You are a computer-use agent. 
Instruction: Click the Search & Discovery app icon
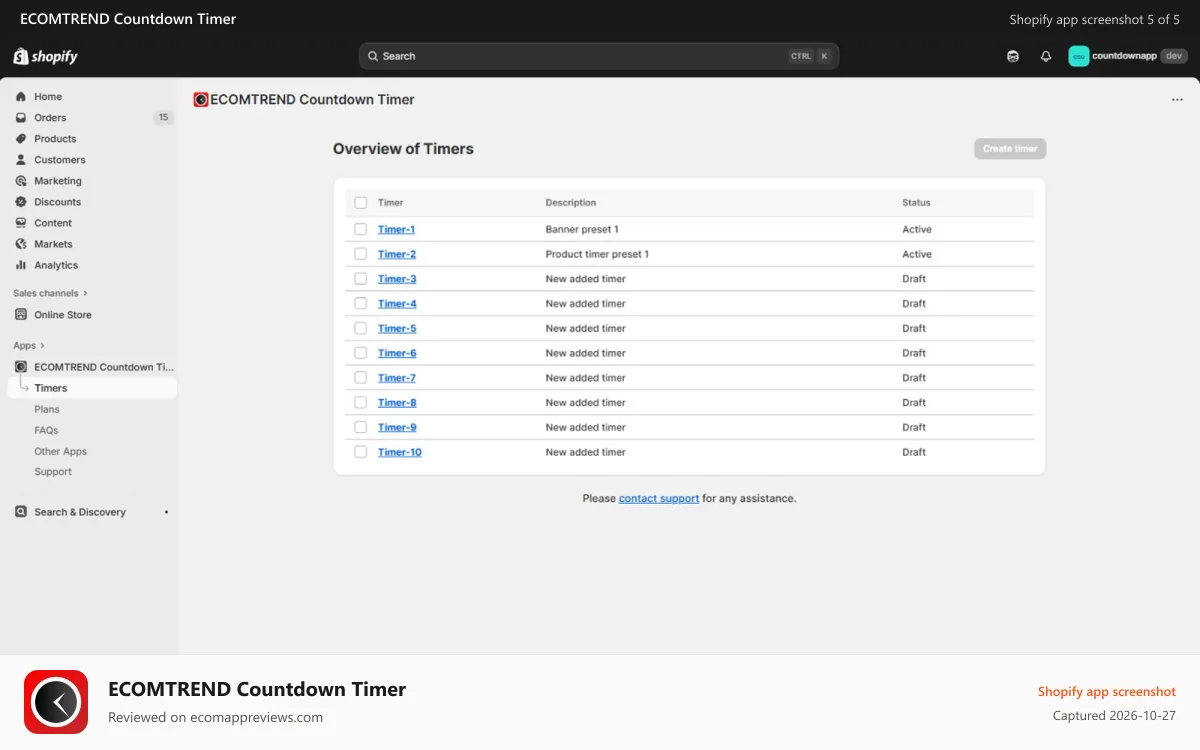coord(21,512)
